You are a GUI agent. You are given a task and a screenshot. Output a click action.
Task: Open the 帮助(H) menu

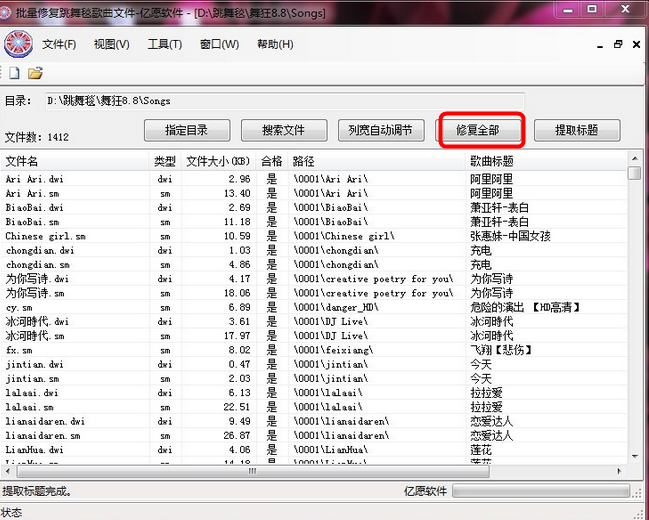point(275,44)
